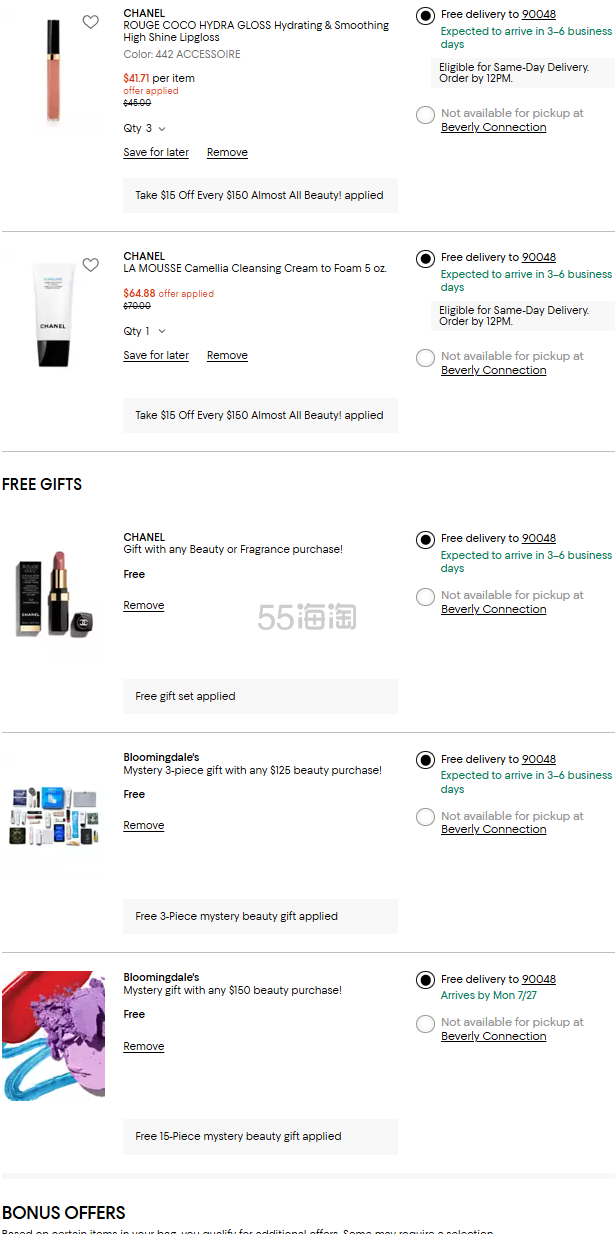This screenshot has height=1234, width=615.
Task: Select pickup radio for Mystery 3-piece gift
Action: coord(425,818)
